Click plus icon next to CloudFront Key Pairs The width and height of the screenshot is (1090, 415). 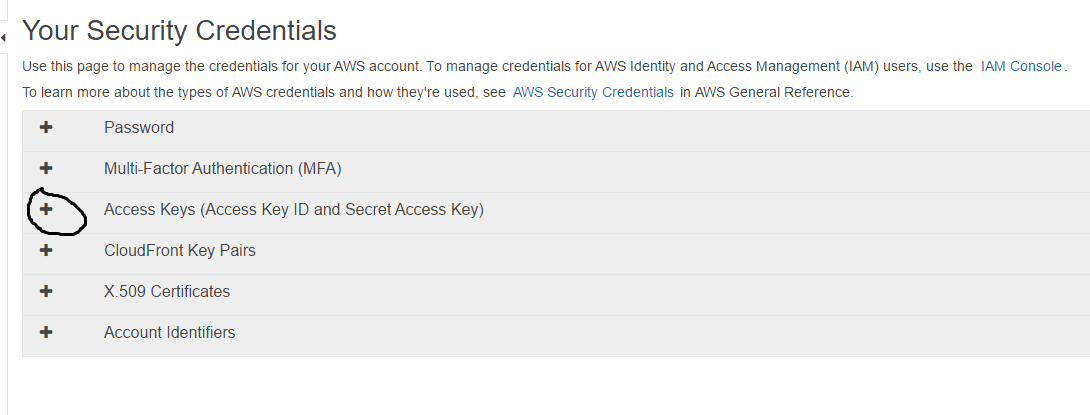[x=46, y=250]
